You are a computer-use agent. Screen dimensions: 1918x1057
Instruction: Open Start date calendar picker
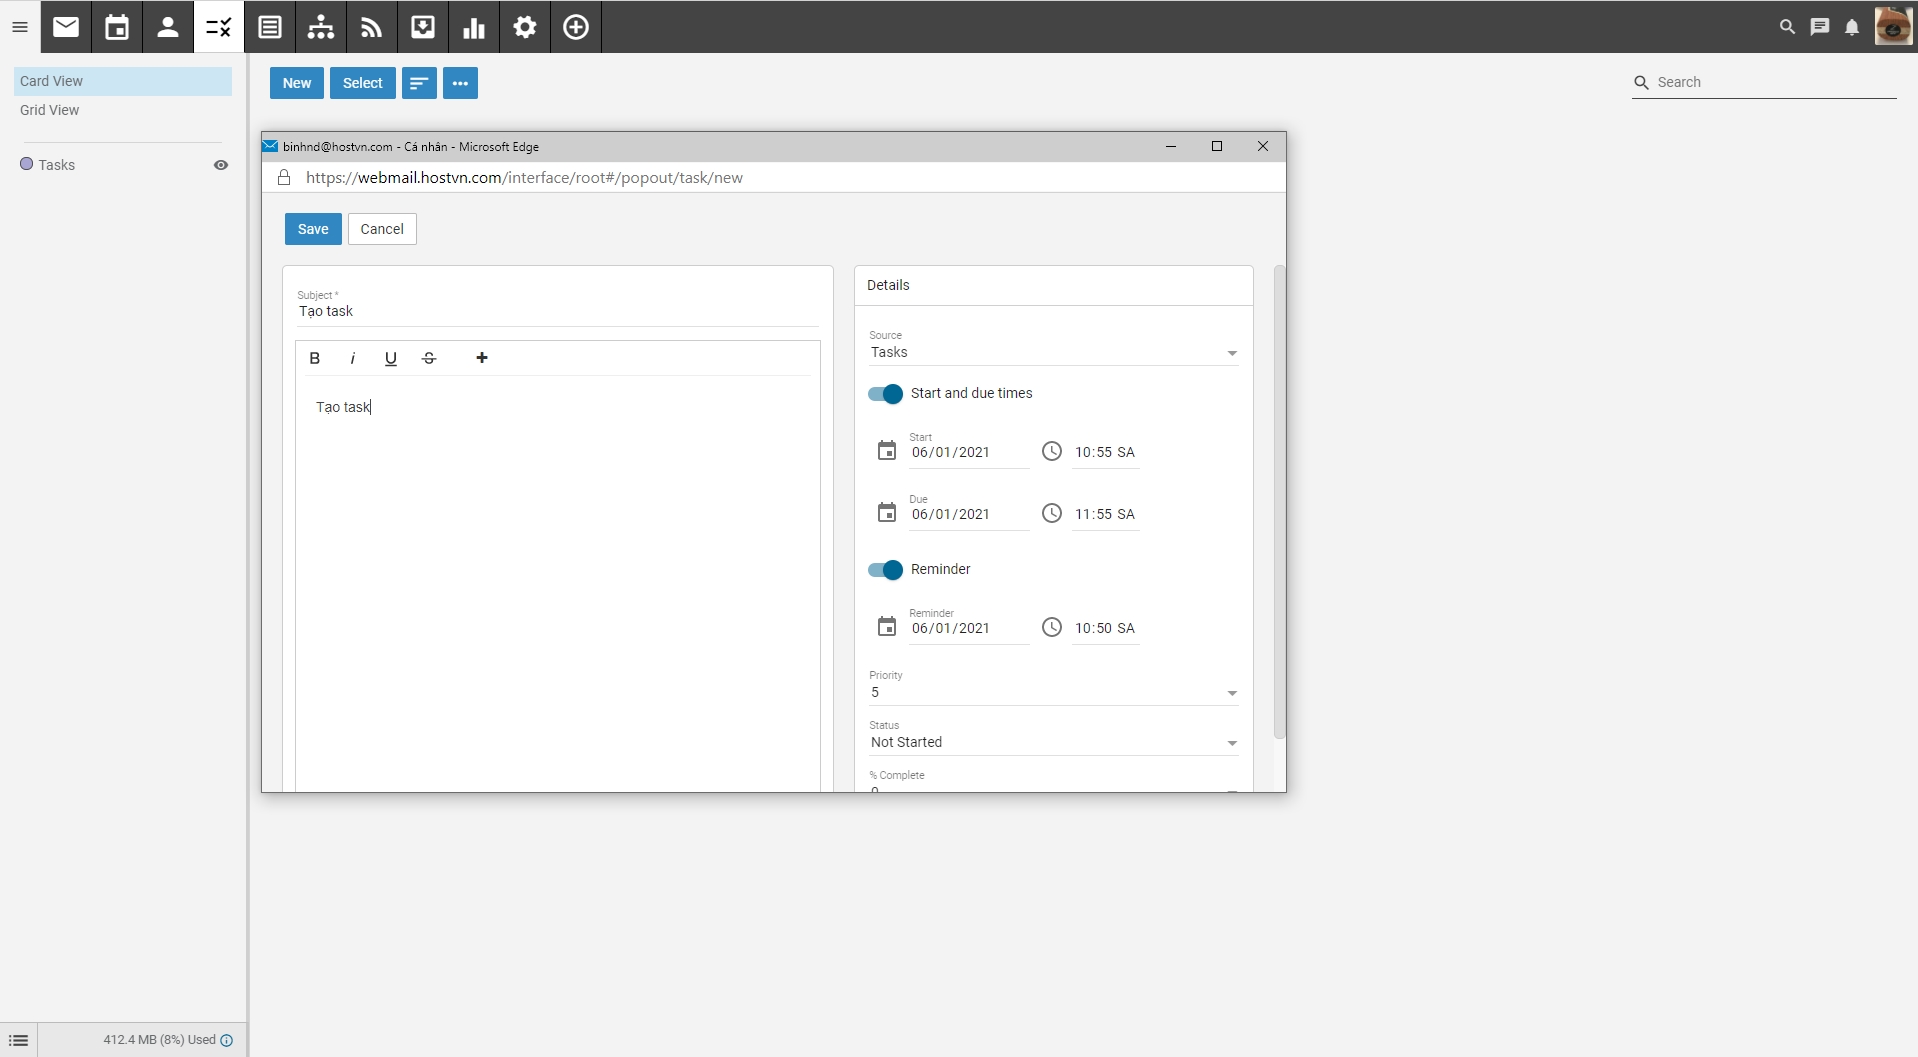pos(887,451)
